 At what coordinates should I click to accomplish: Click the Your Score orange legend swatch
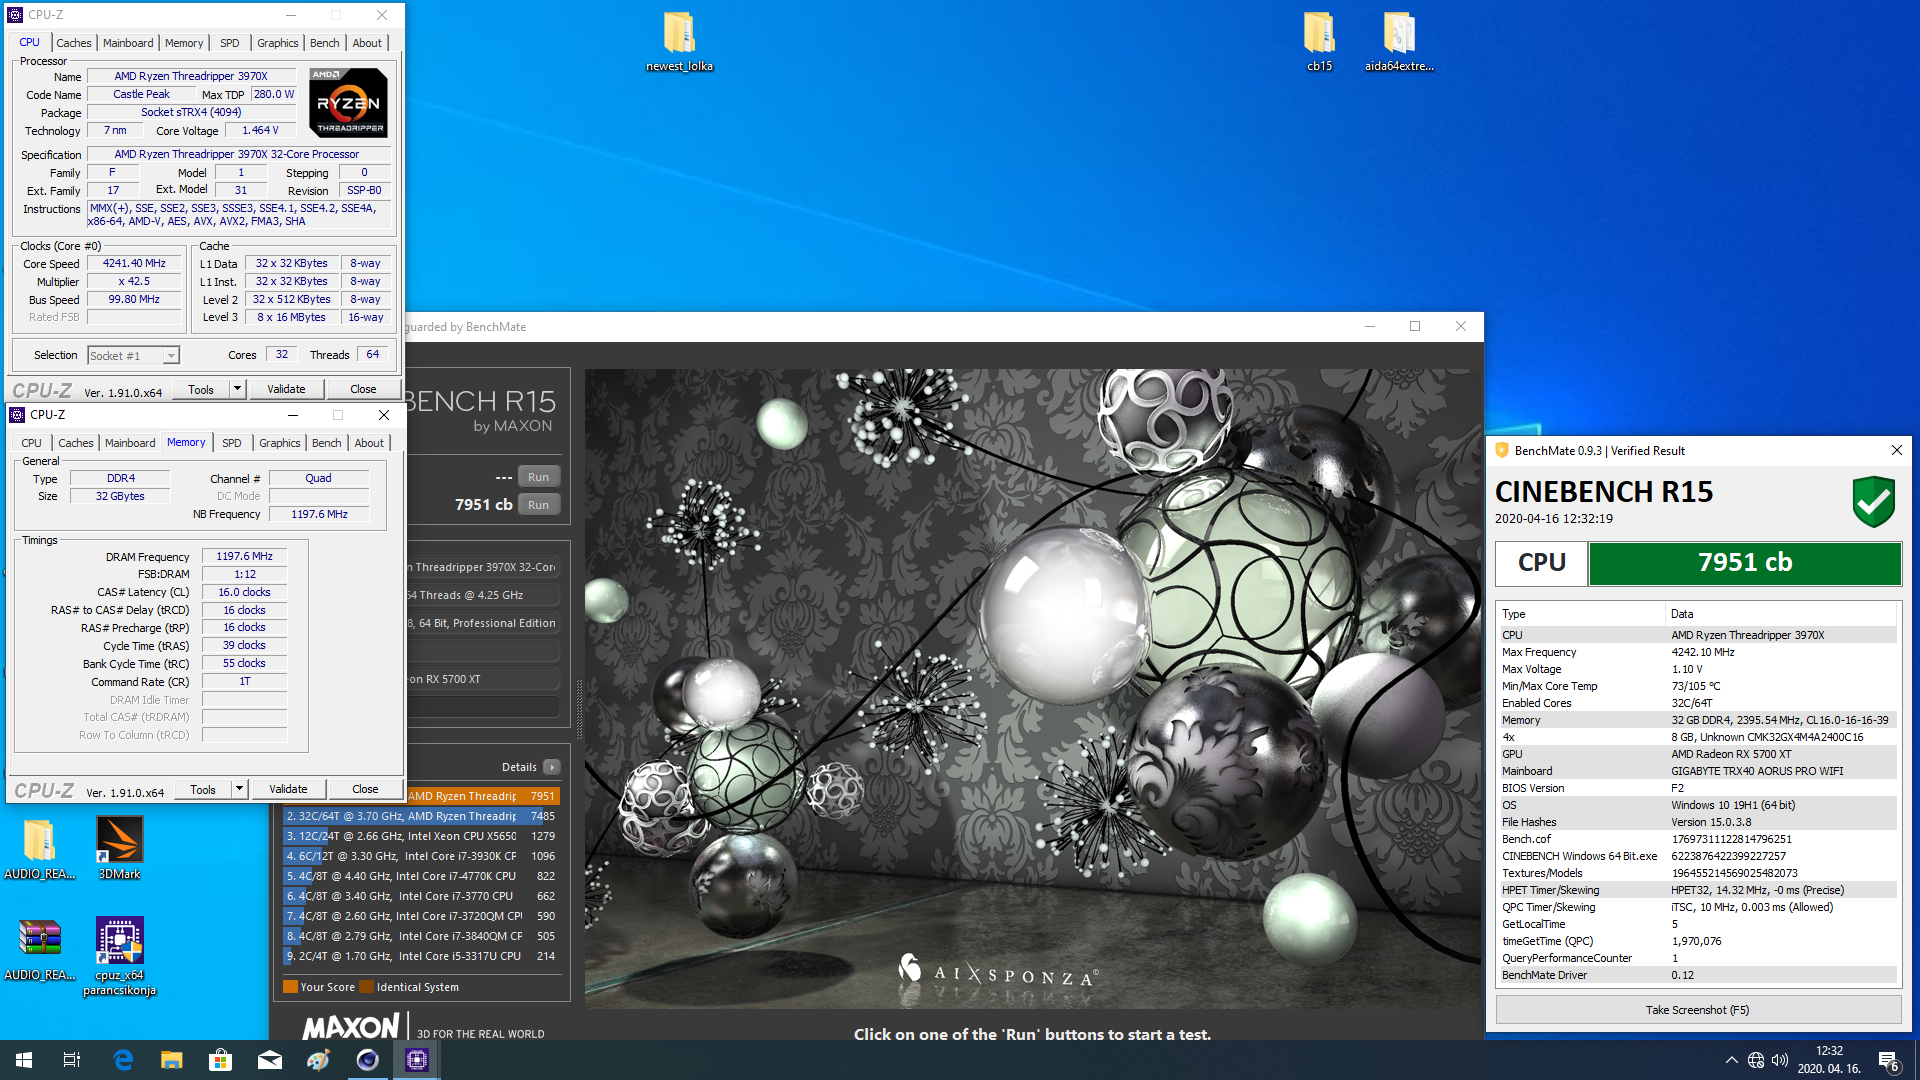[x=290, y=987]
